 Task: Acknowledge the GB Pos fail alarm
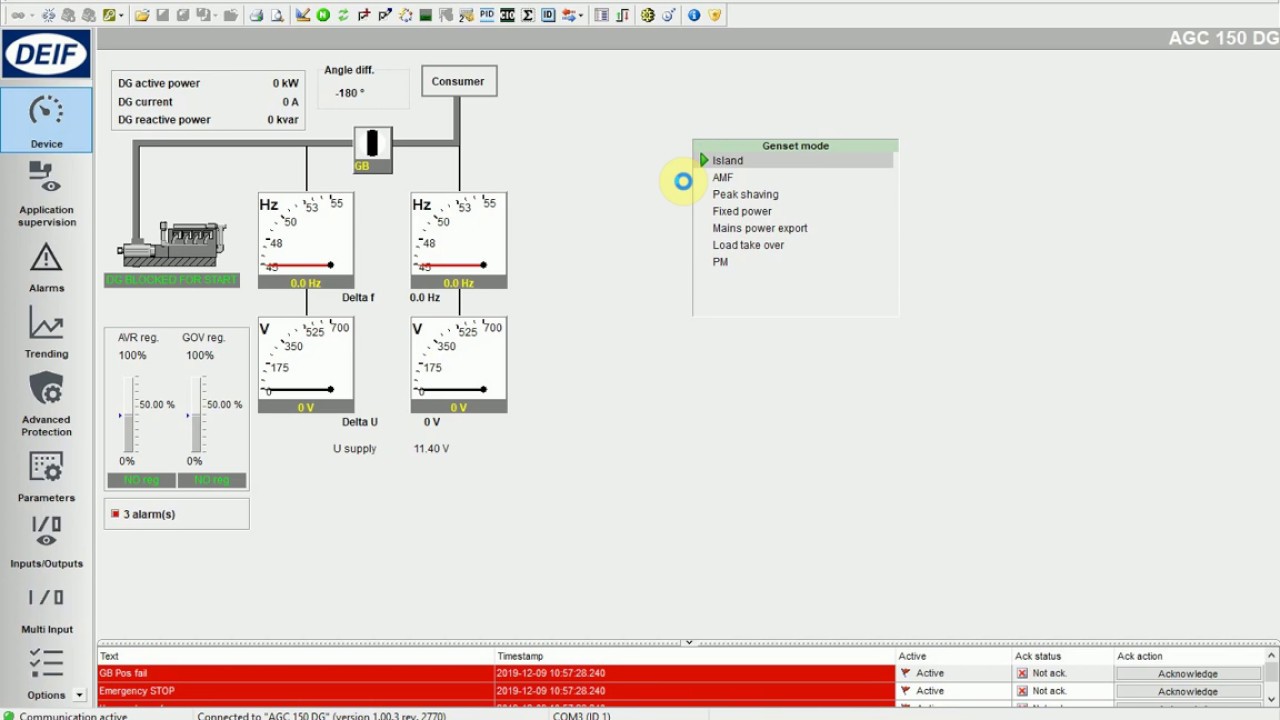1188,674
